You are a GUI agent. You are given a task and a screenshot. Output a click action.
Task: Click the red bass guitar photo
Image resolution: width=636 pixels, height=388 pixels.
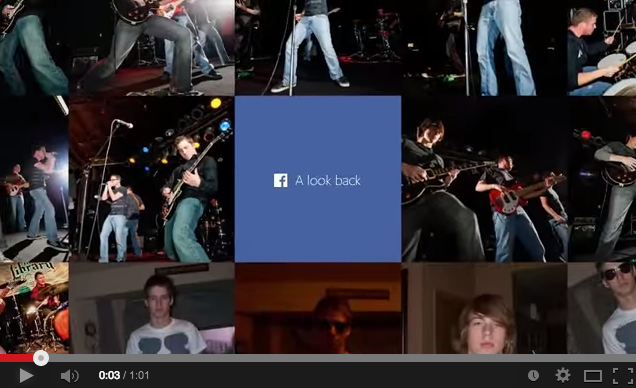coord(484,179)
